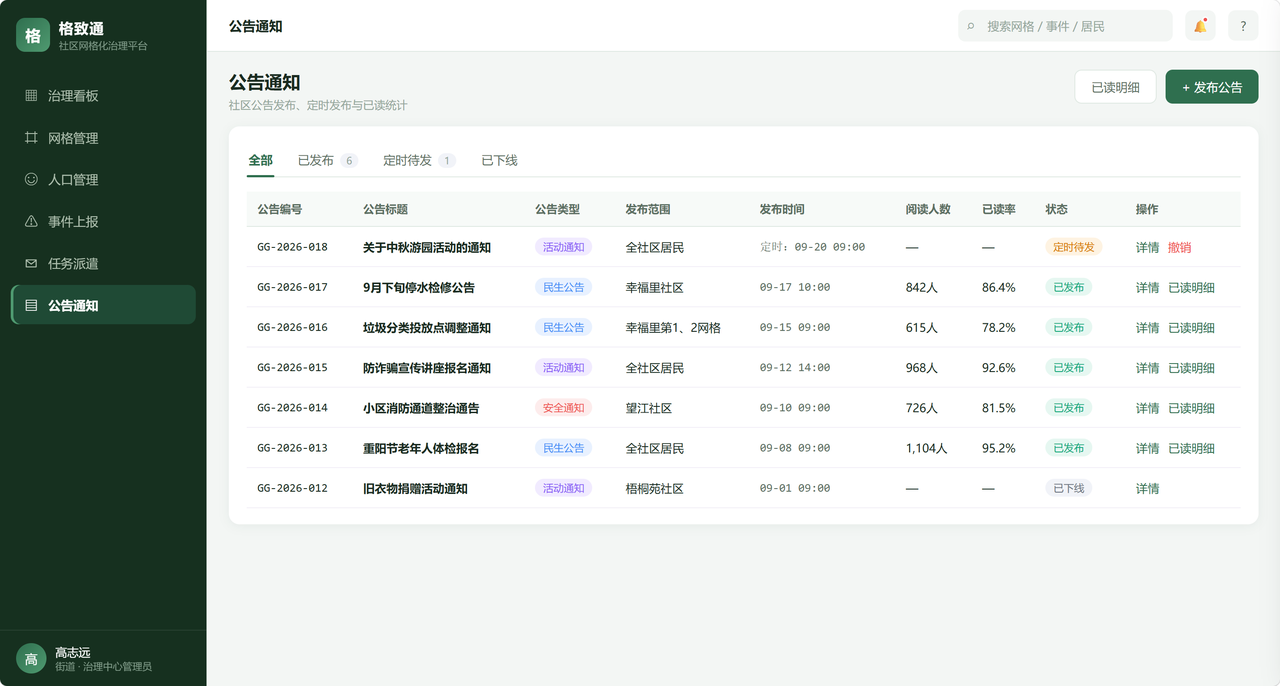The image size is (1280, 686).
Task: Click 民生公告 tag in GG-2026-017 row
Action: click(564, 287)
